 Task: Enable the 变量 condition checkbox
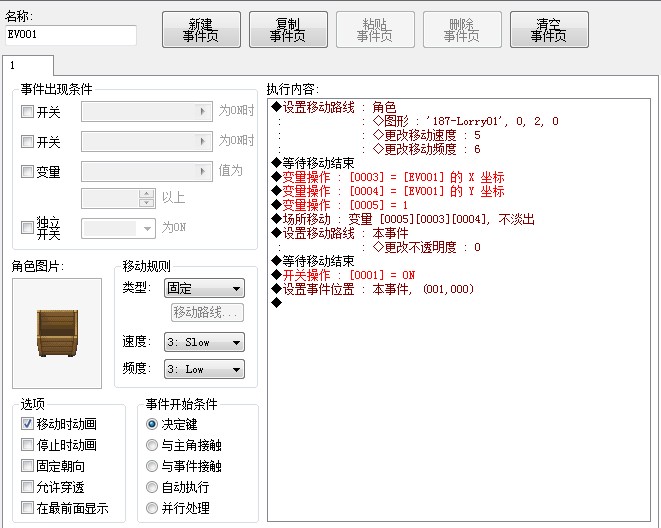tap(27, 172)
